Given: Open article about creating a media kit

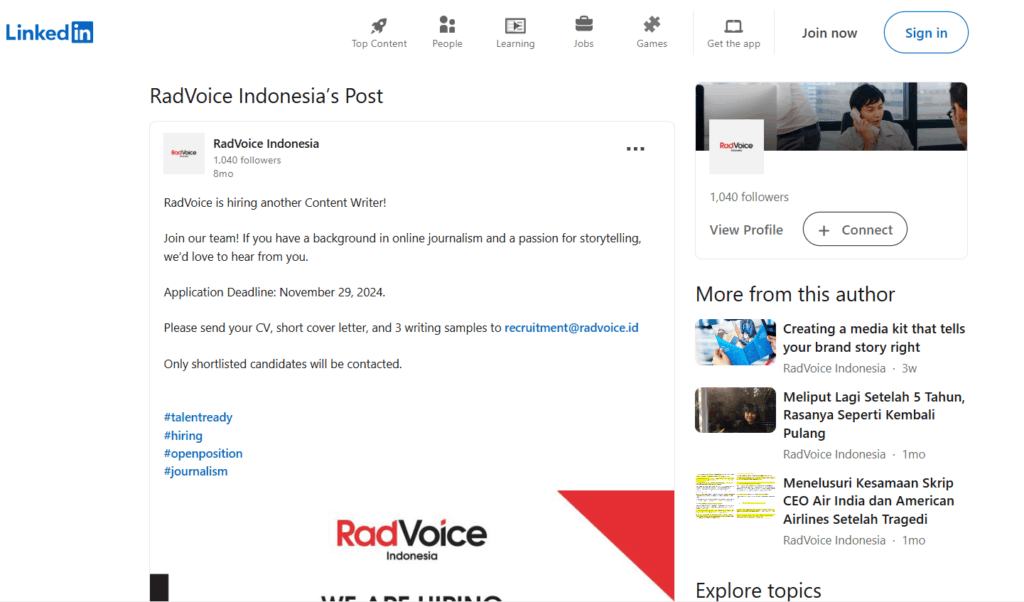Looking at the screenshot, I should 874,338.
